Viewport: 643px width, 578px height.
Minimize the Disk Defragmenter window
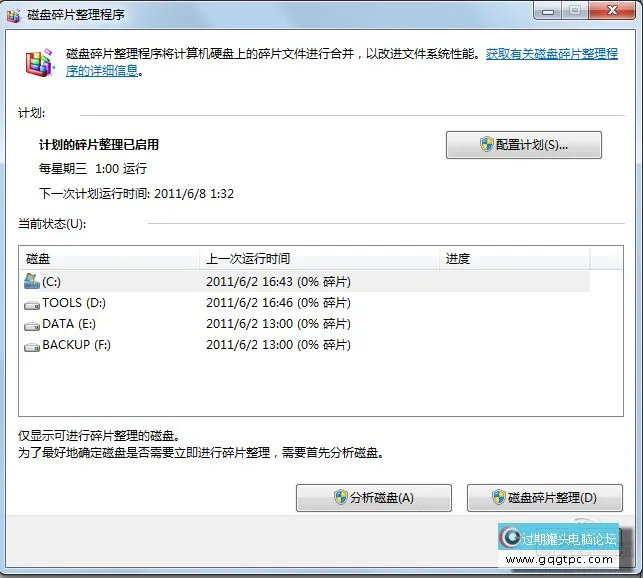pos(548,10)
